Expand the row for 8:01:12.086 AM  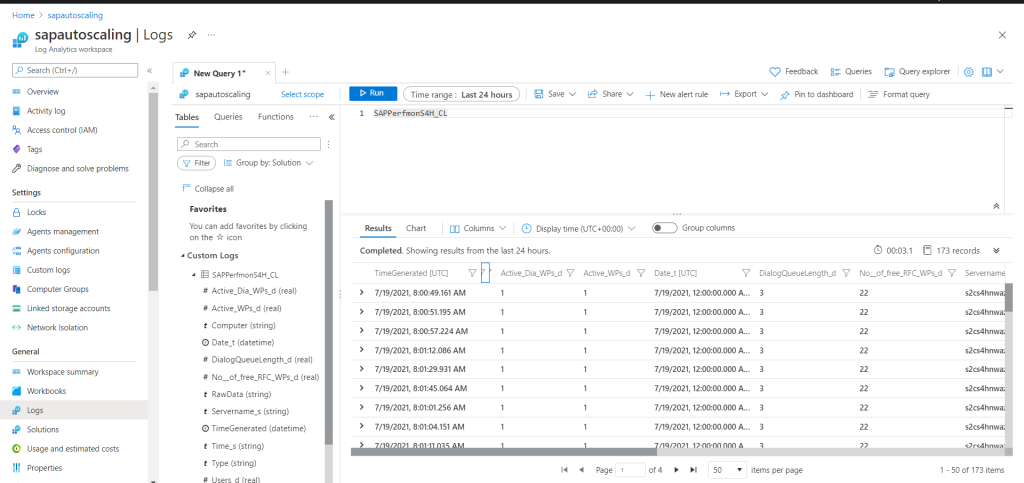click(x=362, y=351)
